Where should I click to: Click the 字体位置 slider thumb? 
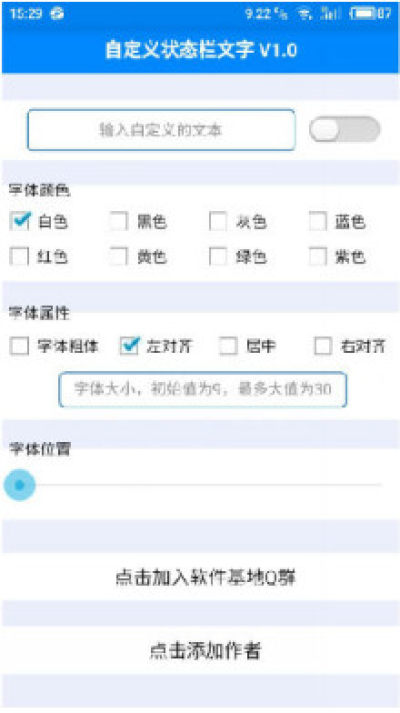pyautogui.click(x=20, y=485)
